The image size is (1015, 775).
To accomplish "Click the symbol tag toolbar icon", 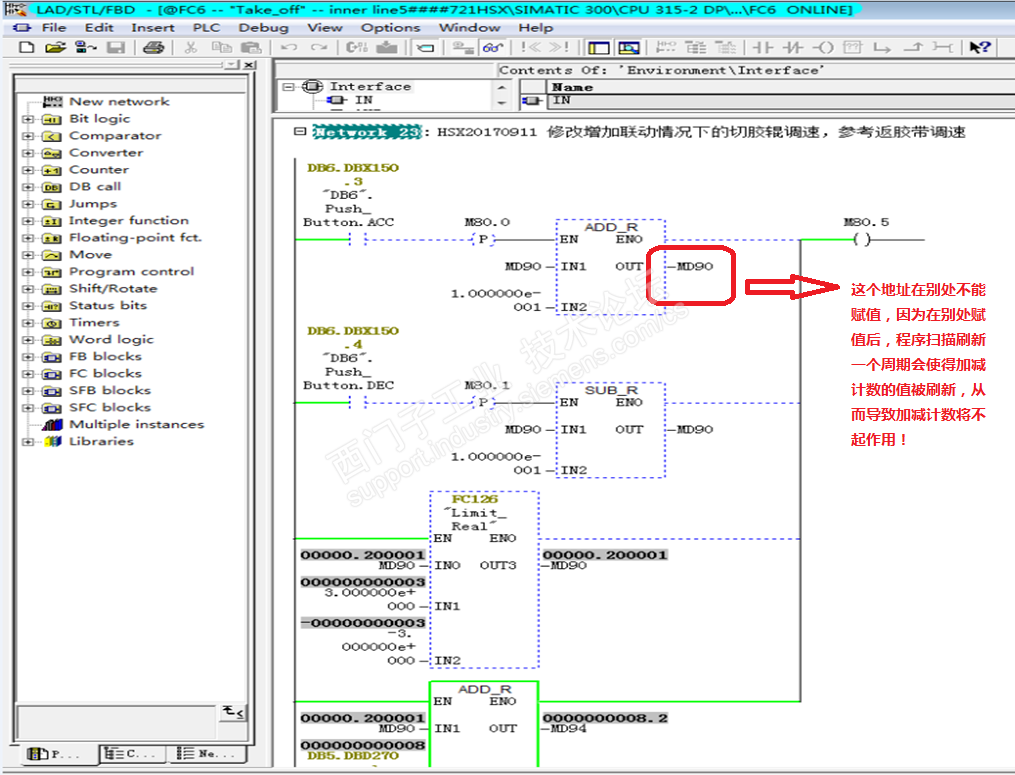I will click(425, 47).
